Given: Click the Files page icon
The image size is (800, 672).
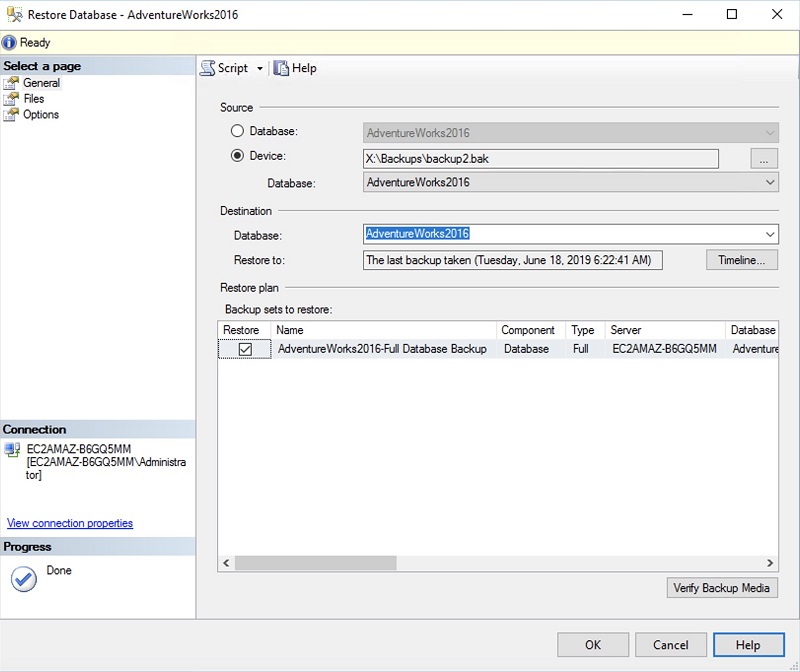Looking at the screenshot, I should (11, 98).
